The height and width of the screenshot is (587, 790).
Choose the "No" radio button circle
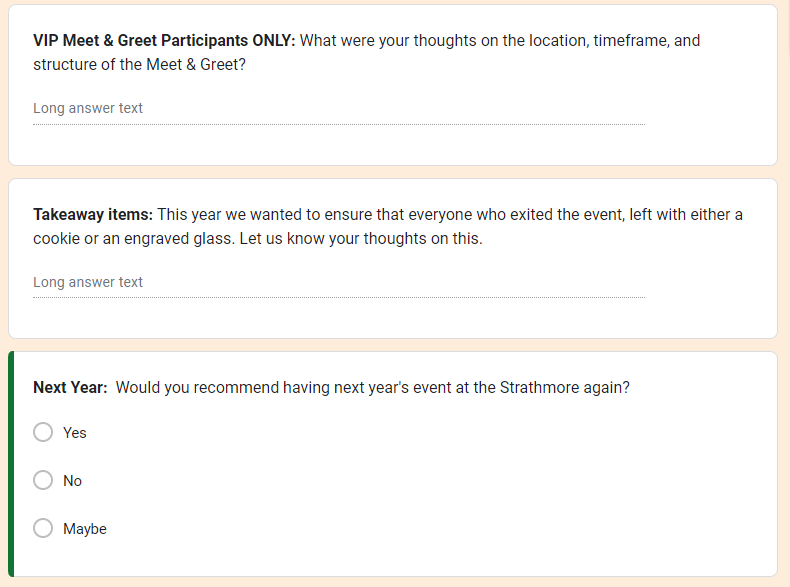[43, 480]
